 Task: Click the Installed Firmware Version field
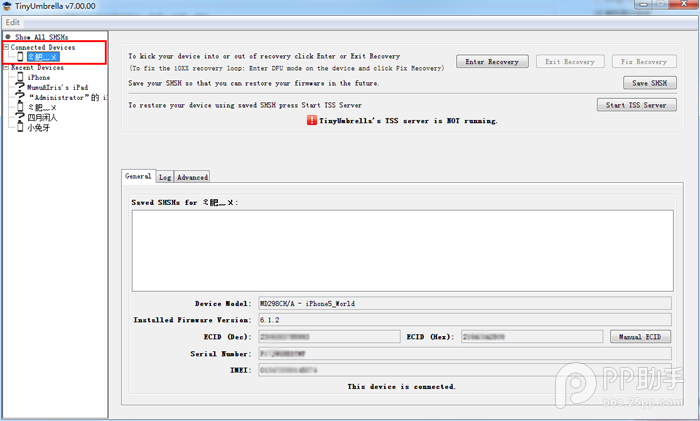(465, 320)
